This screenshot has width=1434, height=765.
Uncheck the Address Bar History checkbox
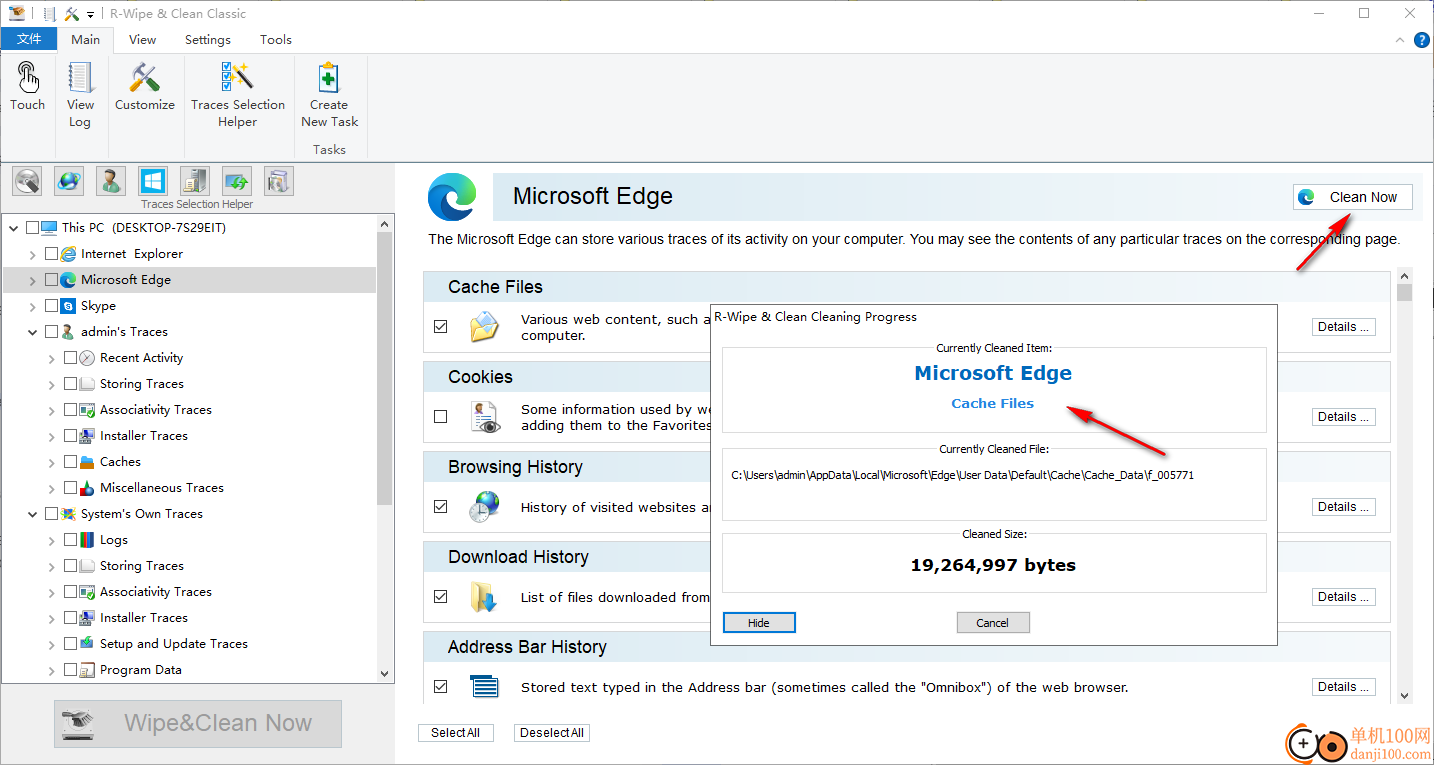coord(440,686)
